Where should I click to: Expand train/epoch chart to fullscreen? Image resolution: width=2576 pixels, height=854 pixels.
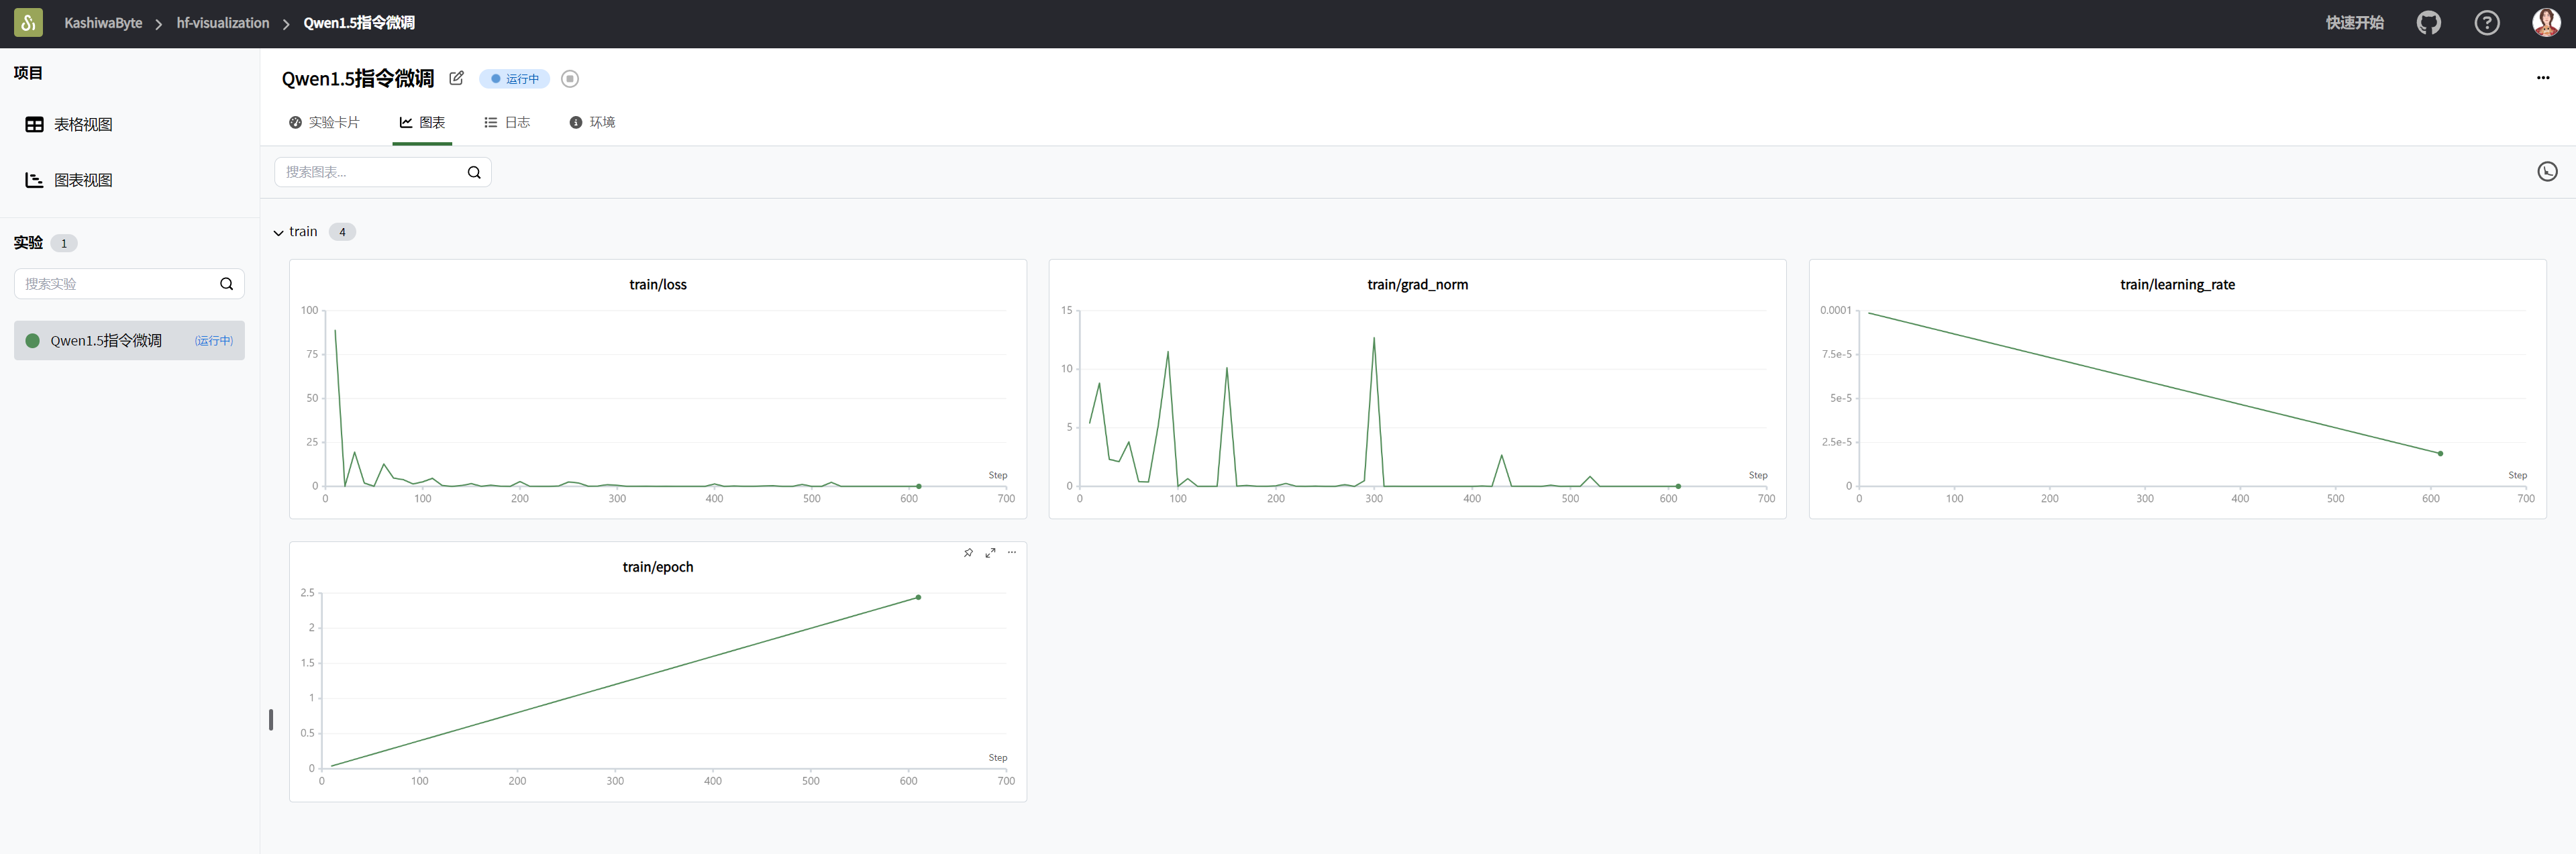[x=990, y=553]
